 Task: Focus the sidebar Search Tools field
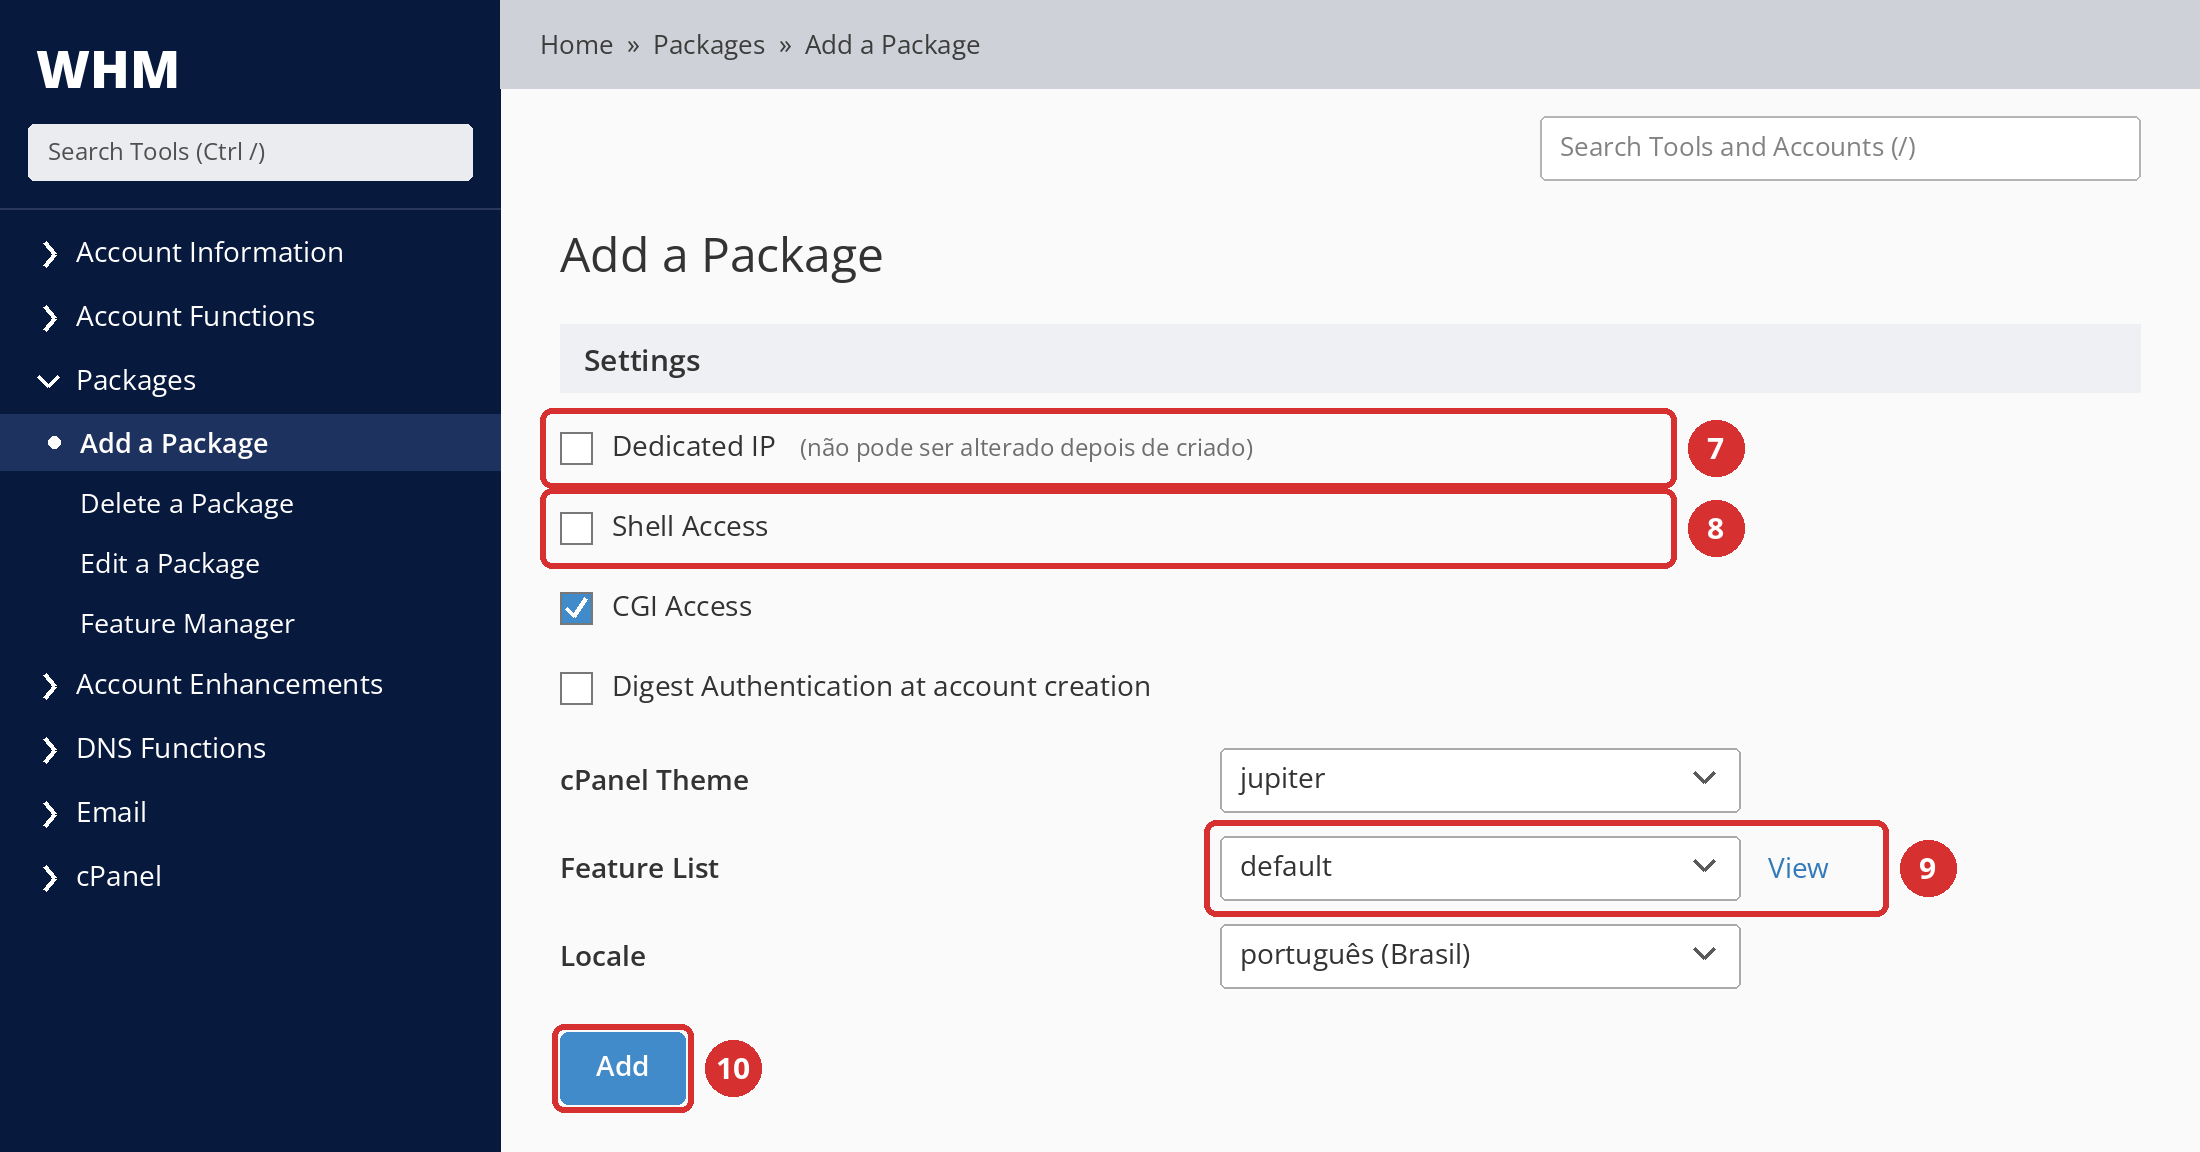(x=250, y=152)
